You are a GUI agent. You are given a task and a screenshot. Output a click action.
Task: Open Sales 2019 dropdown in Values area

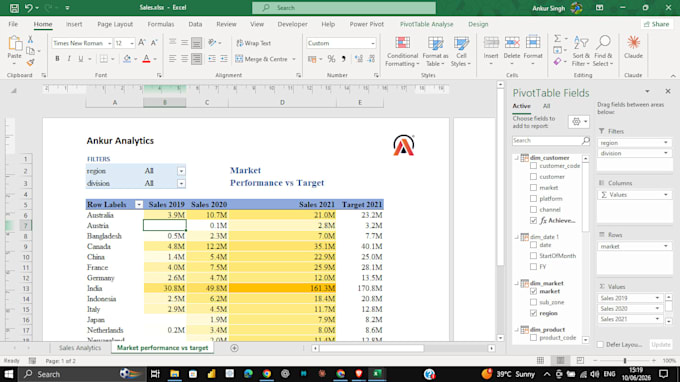[657, 298]
